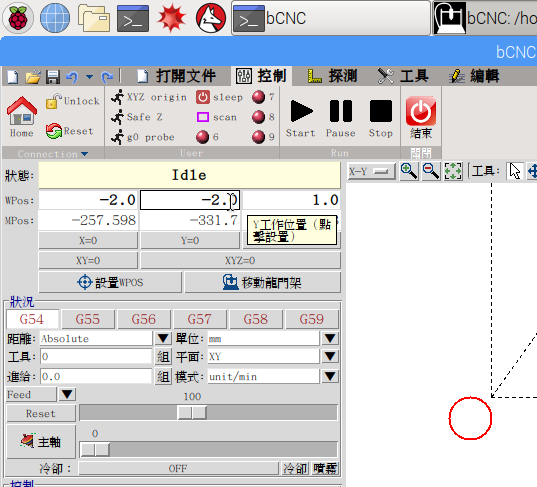
Task: Save using the floppy disk icon
Action: [53, 76]
